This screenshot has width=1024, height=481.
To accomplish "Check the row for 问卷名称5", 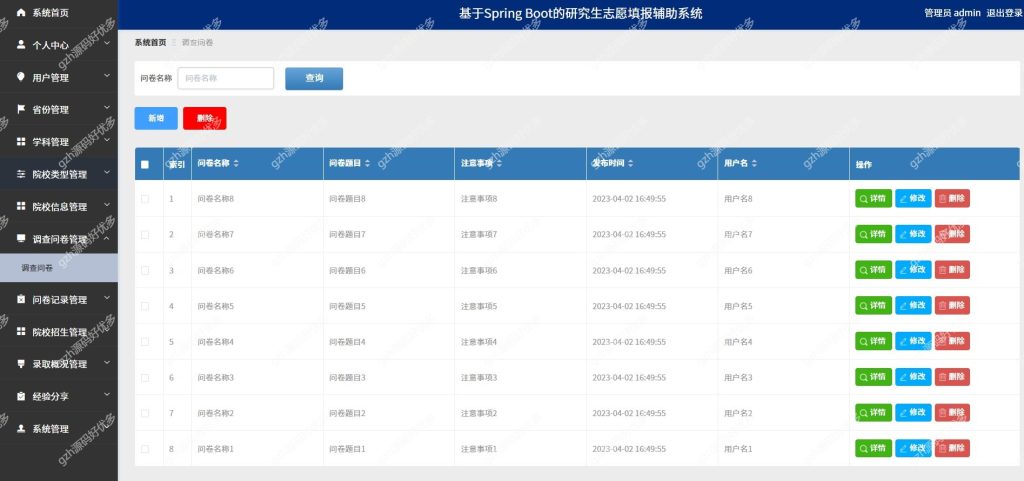I will pyautogui.click(x=145, y=306).
